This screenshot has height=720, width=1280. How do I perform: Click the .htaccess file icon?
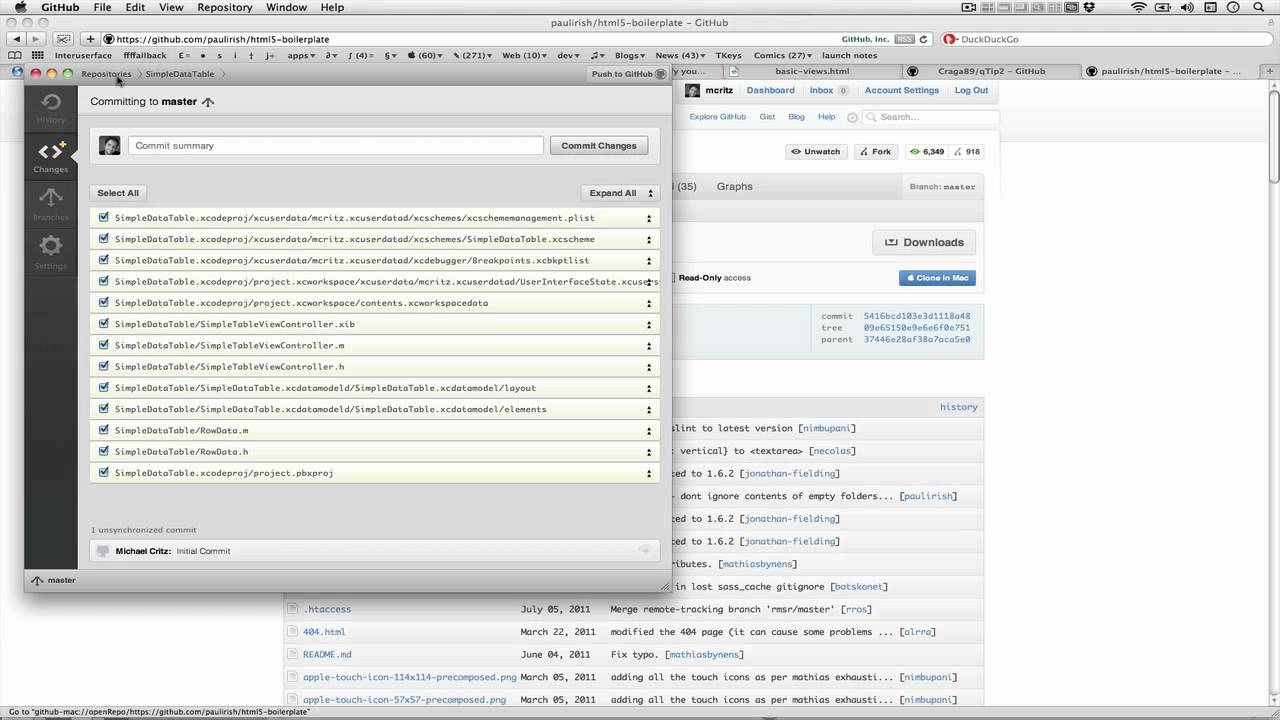point(293,609)
